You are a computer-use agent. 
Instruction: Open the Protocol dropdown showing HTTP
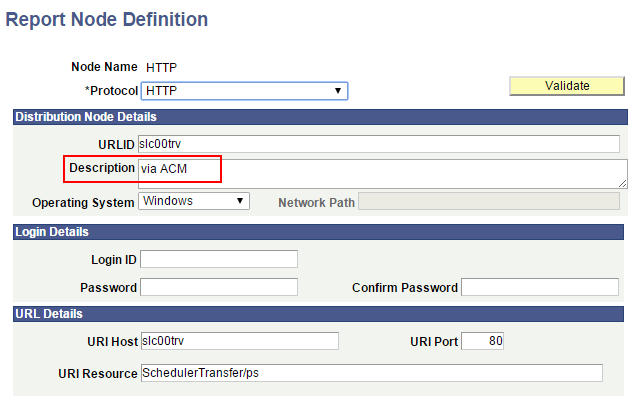coord(244,91)
